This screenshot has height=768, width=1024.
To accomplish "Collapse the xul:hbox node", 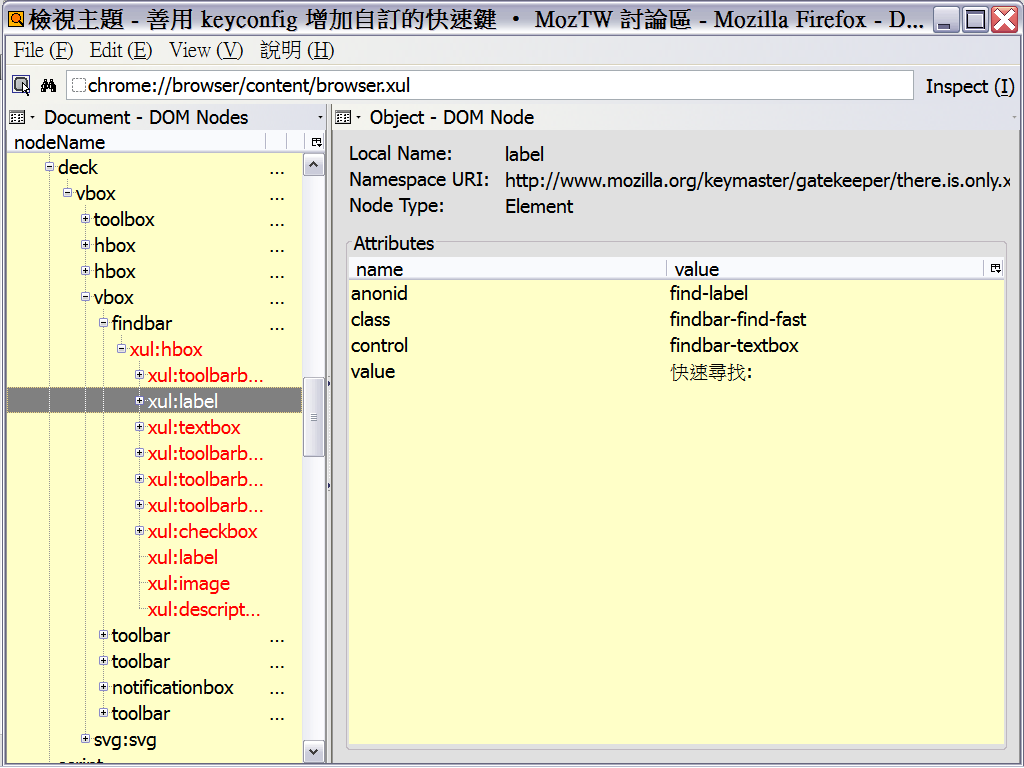I will point(121,349).
